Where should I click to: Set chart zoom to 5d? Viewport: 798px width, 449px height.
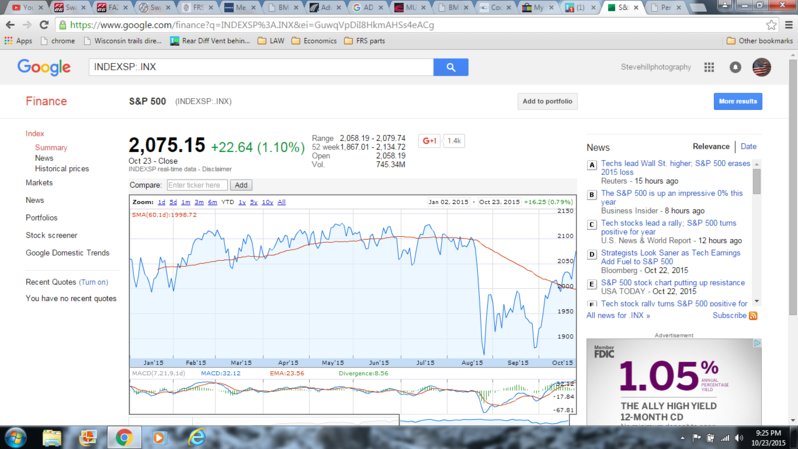tap(173, 202)
